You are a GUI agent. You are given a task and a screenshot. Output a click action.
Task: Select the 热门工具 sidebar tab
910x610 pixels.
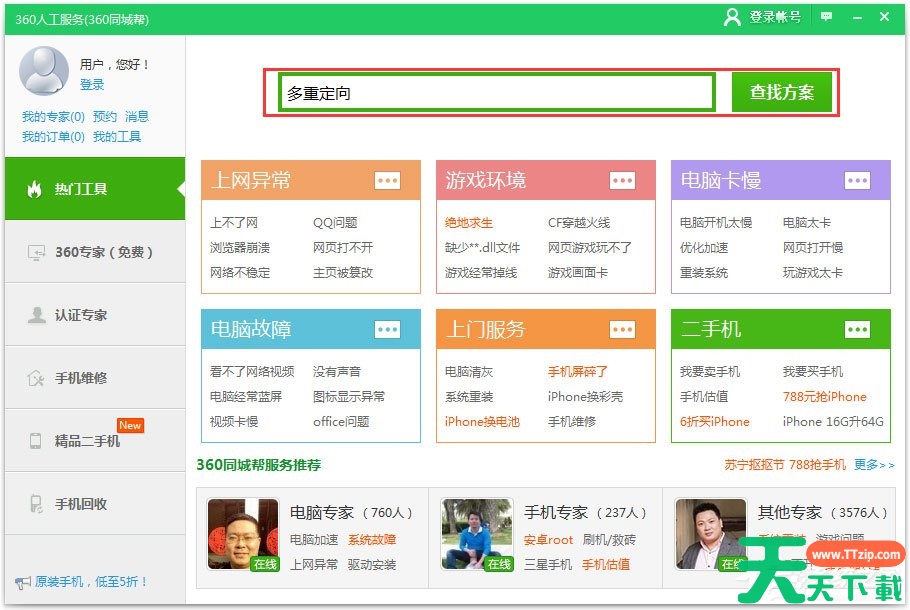[x=94, y=189]
